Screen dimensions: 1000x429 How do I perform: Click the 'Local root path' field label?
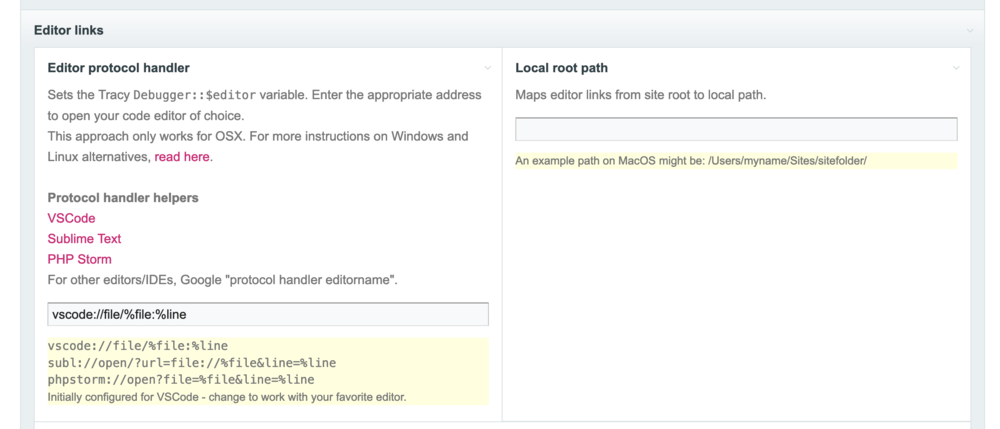click(x=561, y=68)
